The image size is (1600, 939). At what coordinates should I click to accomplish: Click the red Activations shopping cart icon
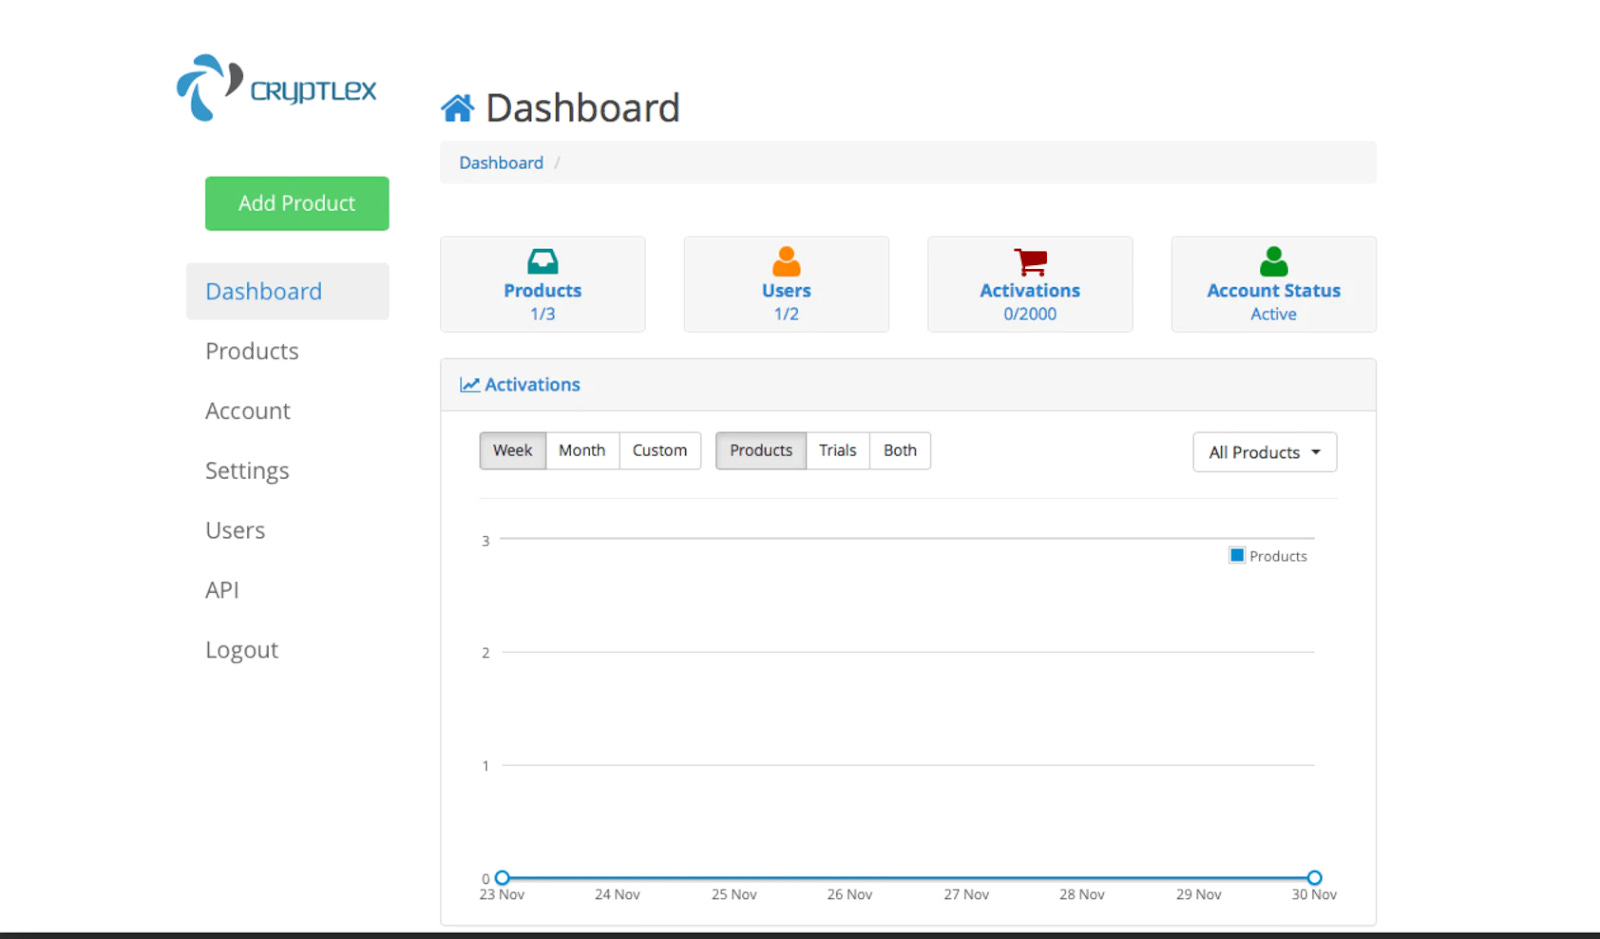coord(1030,260)
